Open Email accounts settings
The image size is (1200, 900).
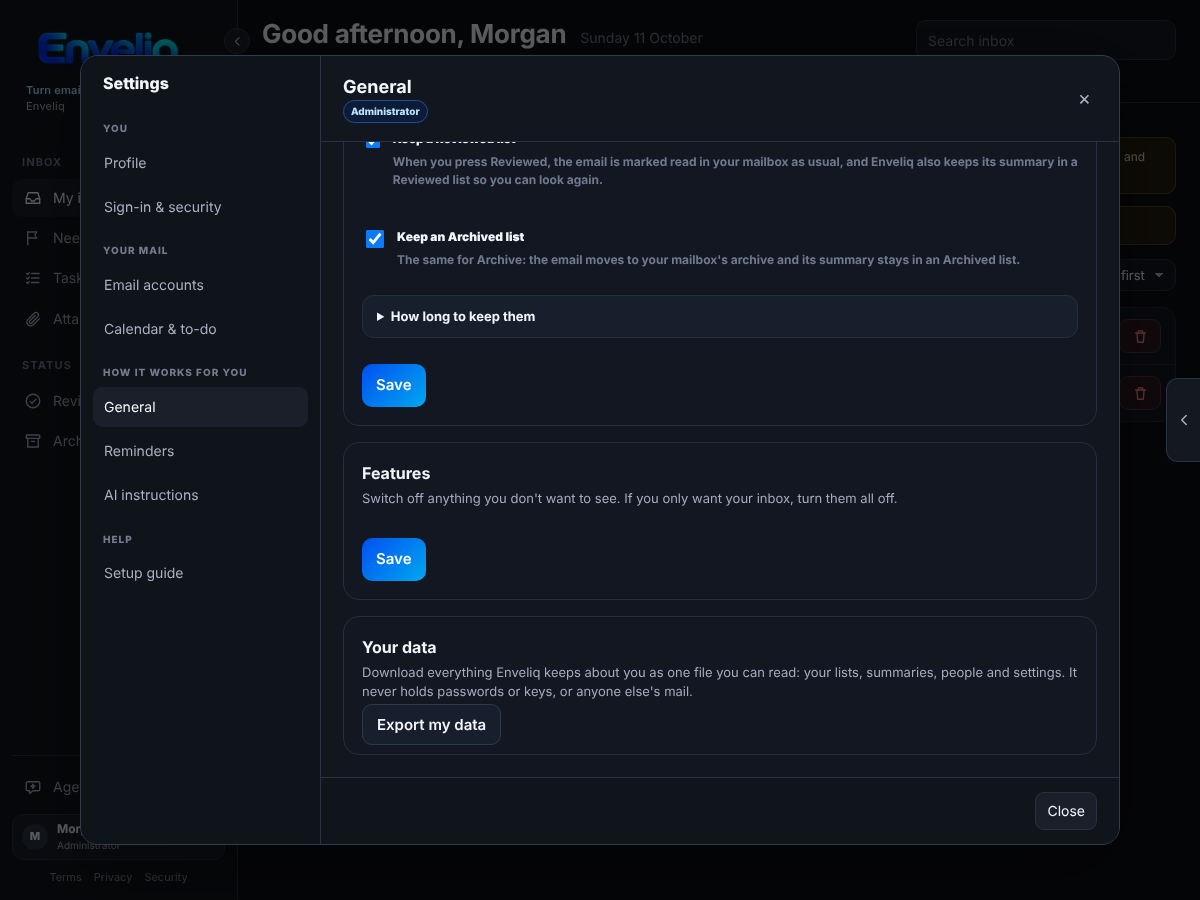200,285
